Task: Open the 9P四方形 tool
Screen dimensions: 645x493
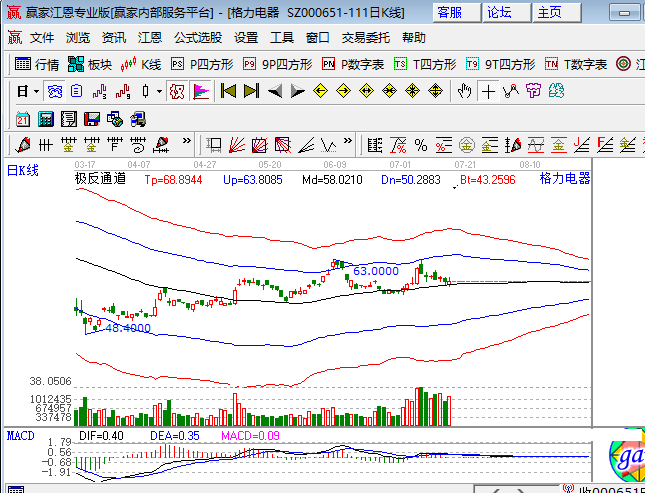Action: coord(278,64)
